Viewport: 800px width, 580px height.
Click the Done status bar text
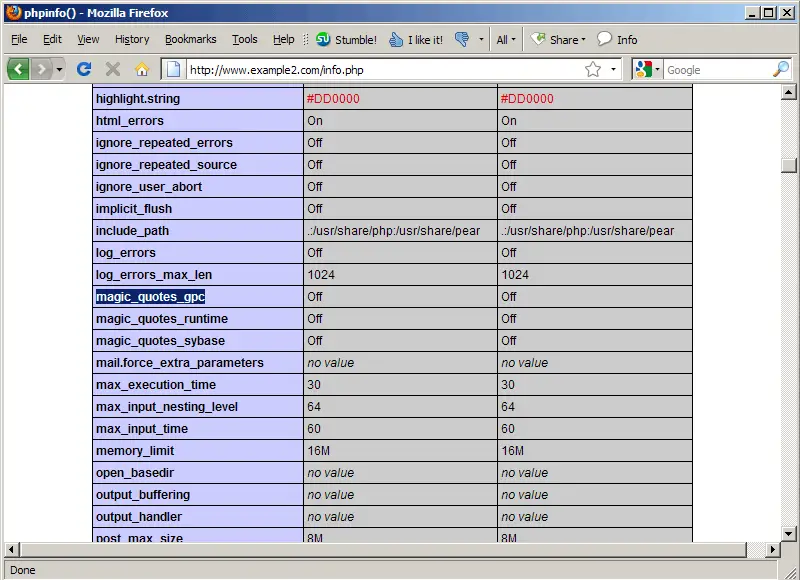[x=22, y=570]
